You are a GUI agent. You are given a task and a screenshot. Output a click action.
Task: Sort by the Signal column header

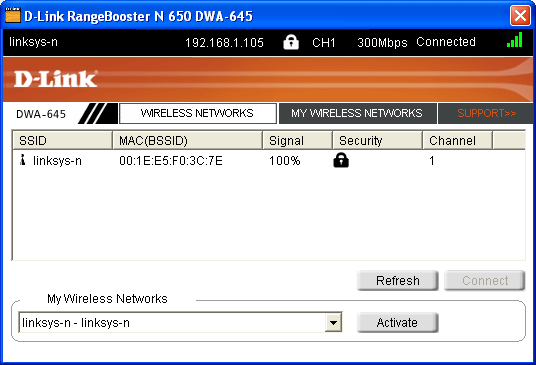pyautogui.click(x=298, y=140)
